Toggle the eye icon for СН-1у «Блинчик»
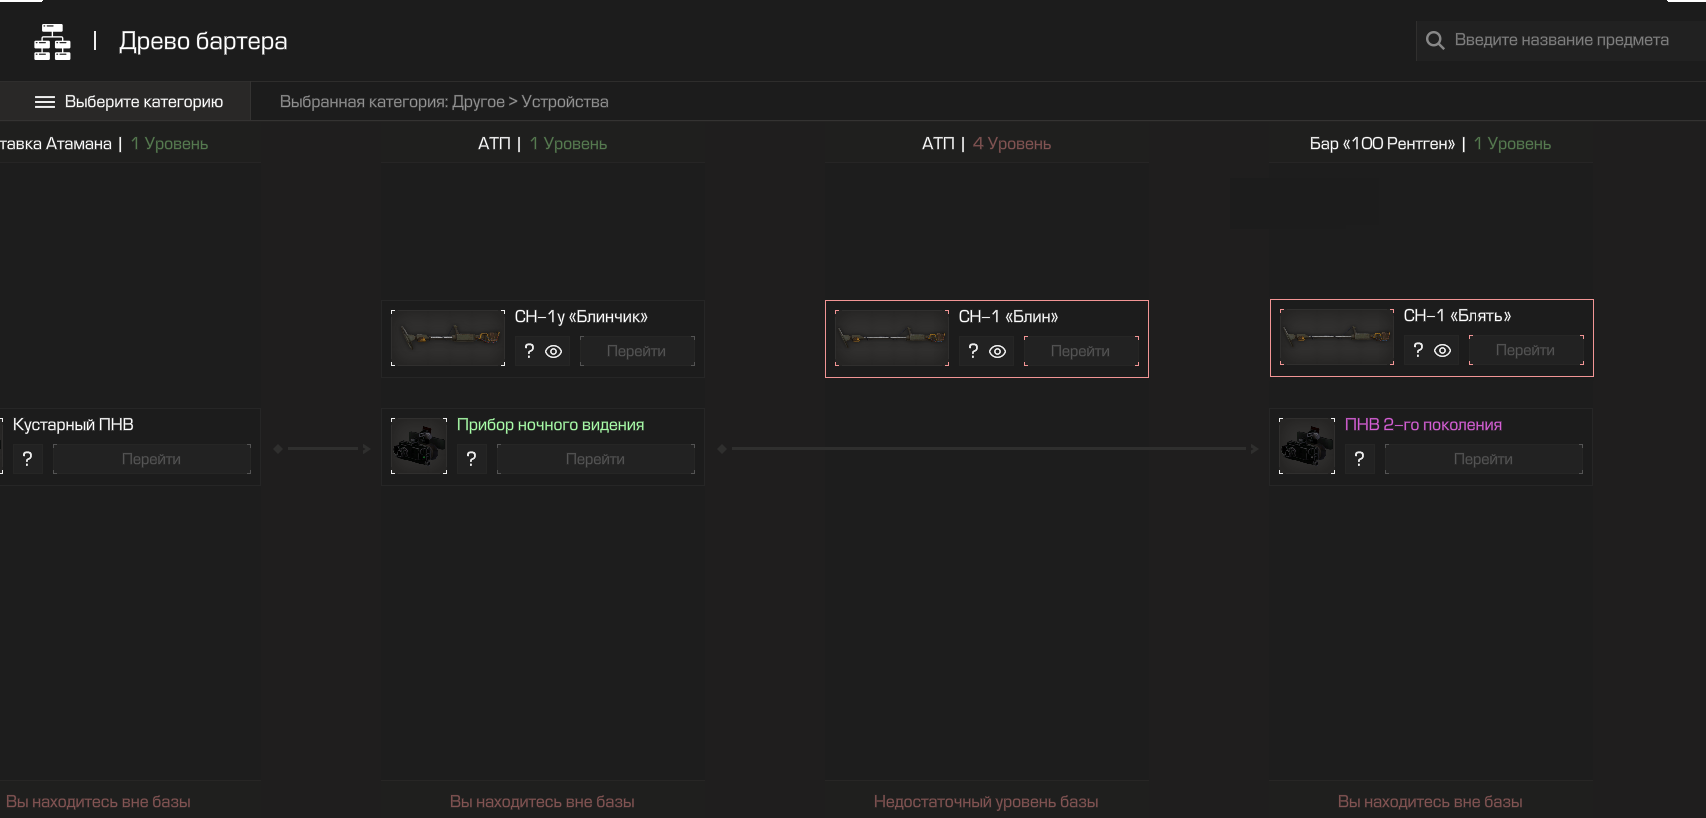Screen dimensions: 1706x818 (553, 352)
